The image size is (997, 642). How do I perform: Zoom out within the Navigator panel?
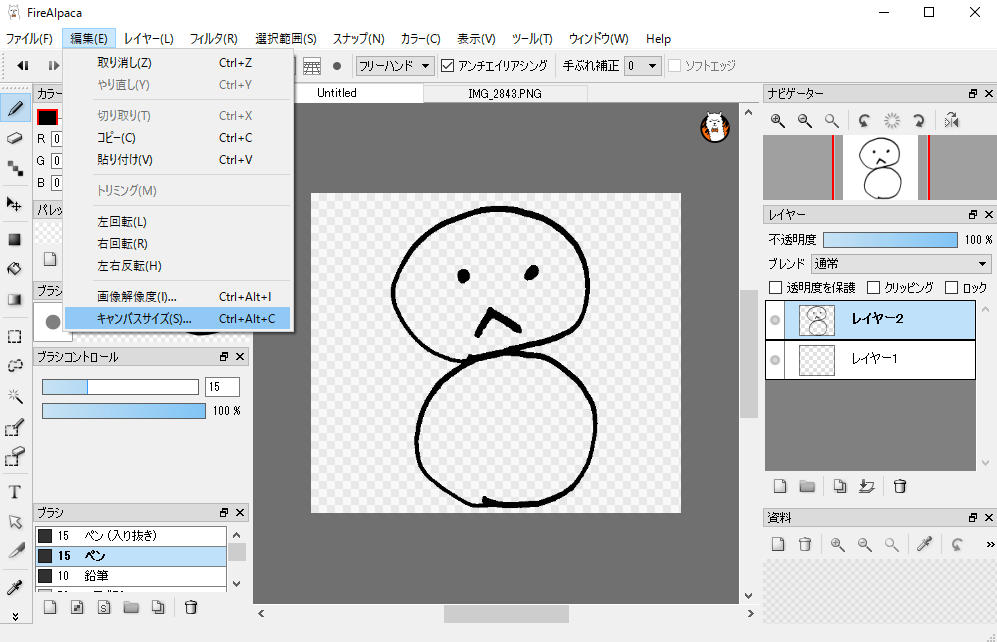[x=804, y=120]
